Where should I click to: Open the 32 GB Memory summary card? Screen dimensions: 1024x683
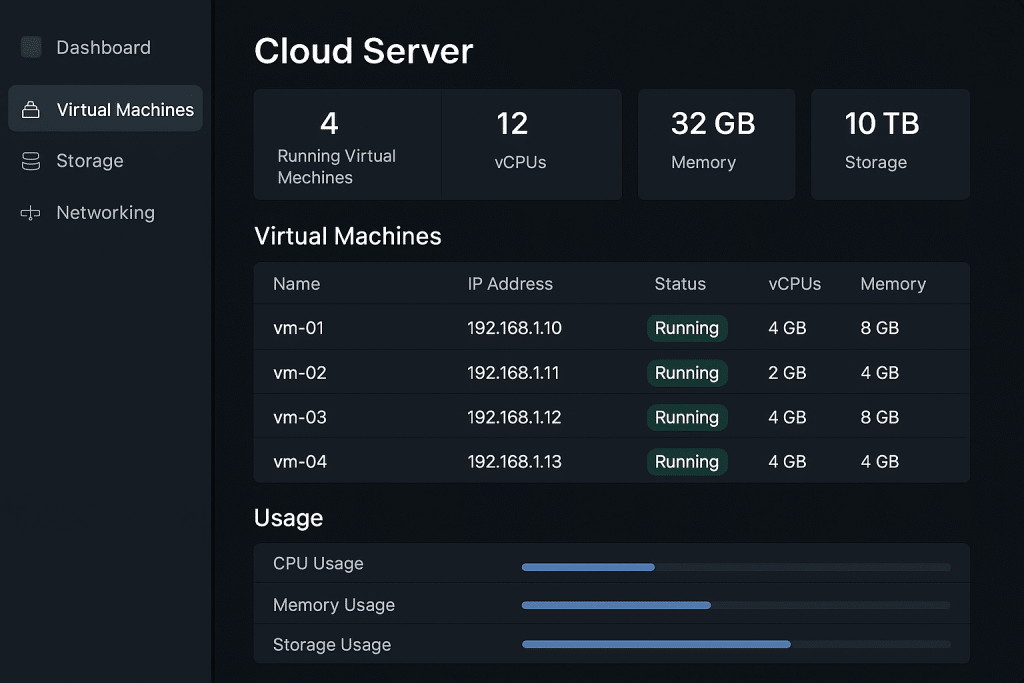pos(716,144)
